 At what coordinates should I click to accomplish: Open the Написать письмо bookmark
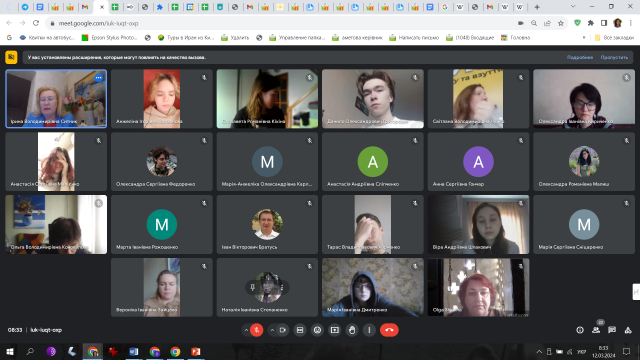tap(414, 38)
